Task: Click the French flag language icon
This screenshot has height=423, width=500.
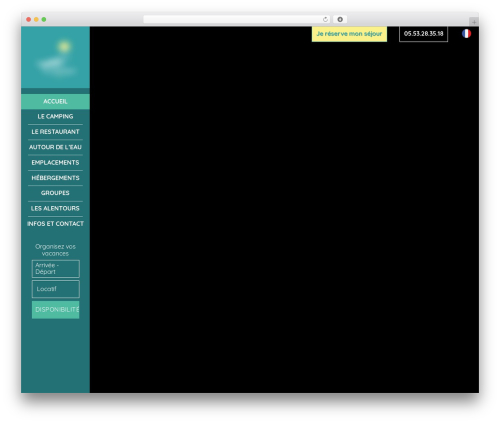Action: pyautogui.click(x=466, y=34)
